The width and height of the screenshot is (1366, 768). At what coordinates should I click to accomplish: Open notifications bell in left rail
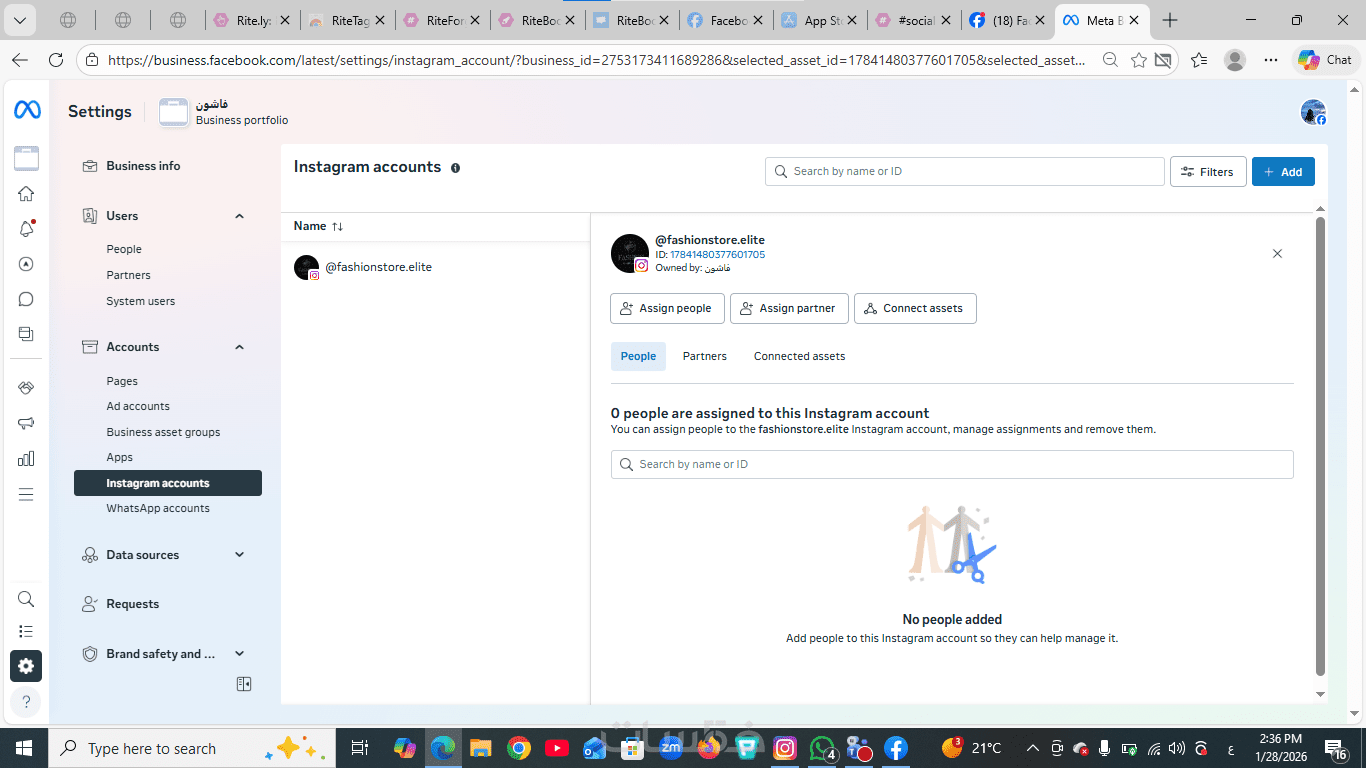pos(27,229)
